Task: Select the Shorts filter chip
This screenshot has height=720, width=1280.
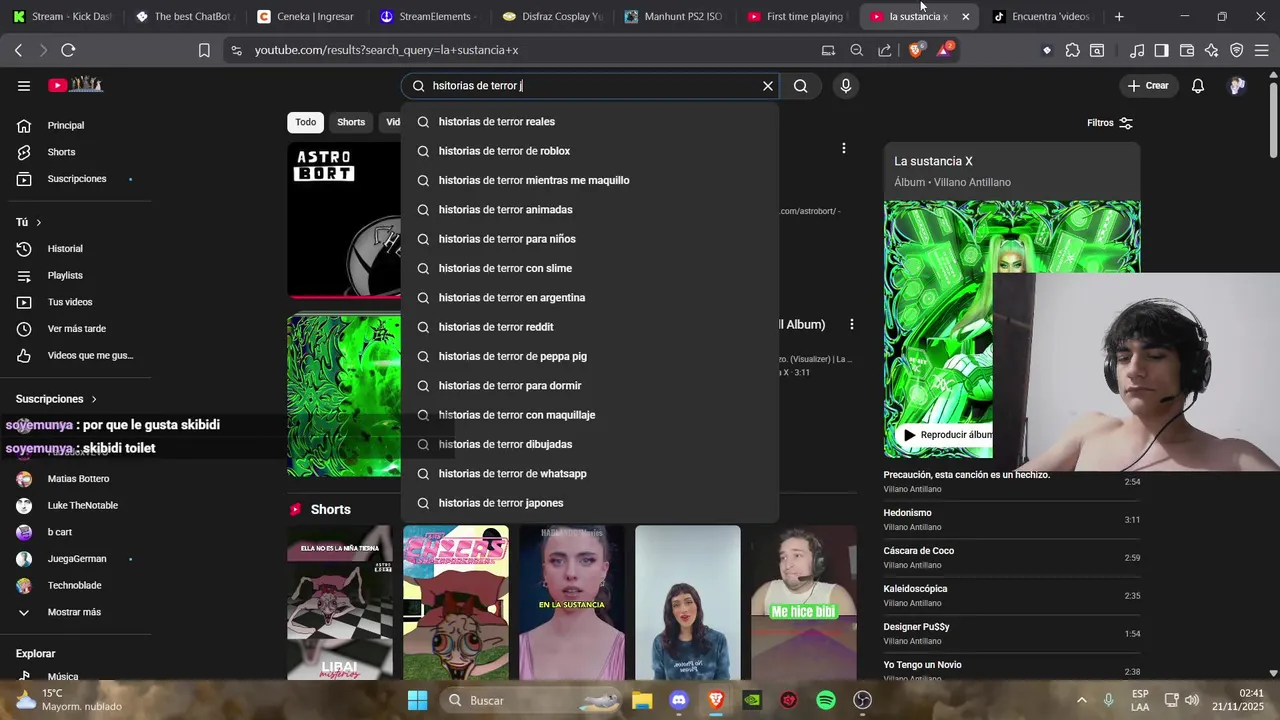Action: pyautogui.click(x=351, y=122)
